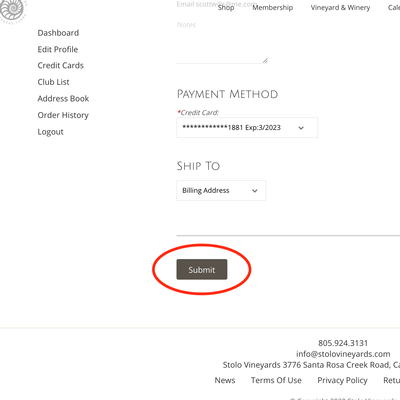This screenshot has width=400, height=400.
Task: Open the Dashboard page
Action: [58, 33]
